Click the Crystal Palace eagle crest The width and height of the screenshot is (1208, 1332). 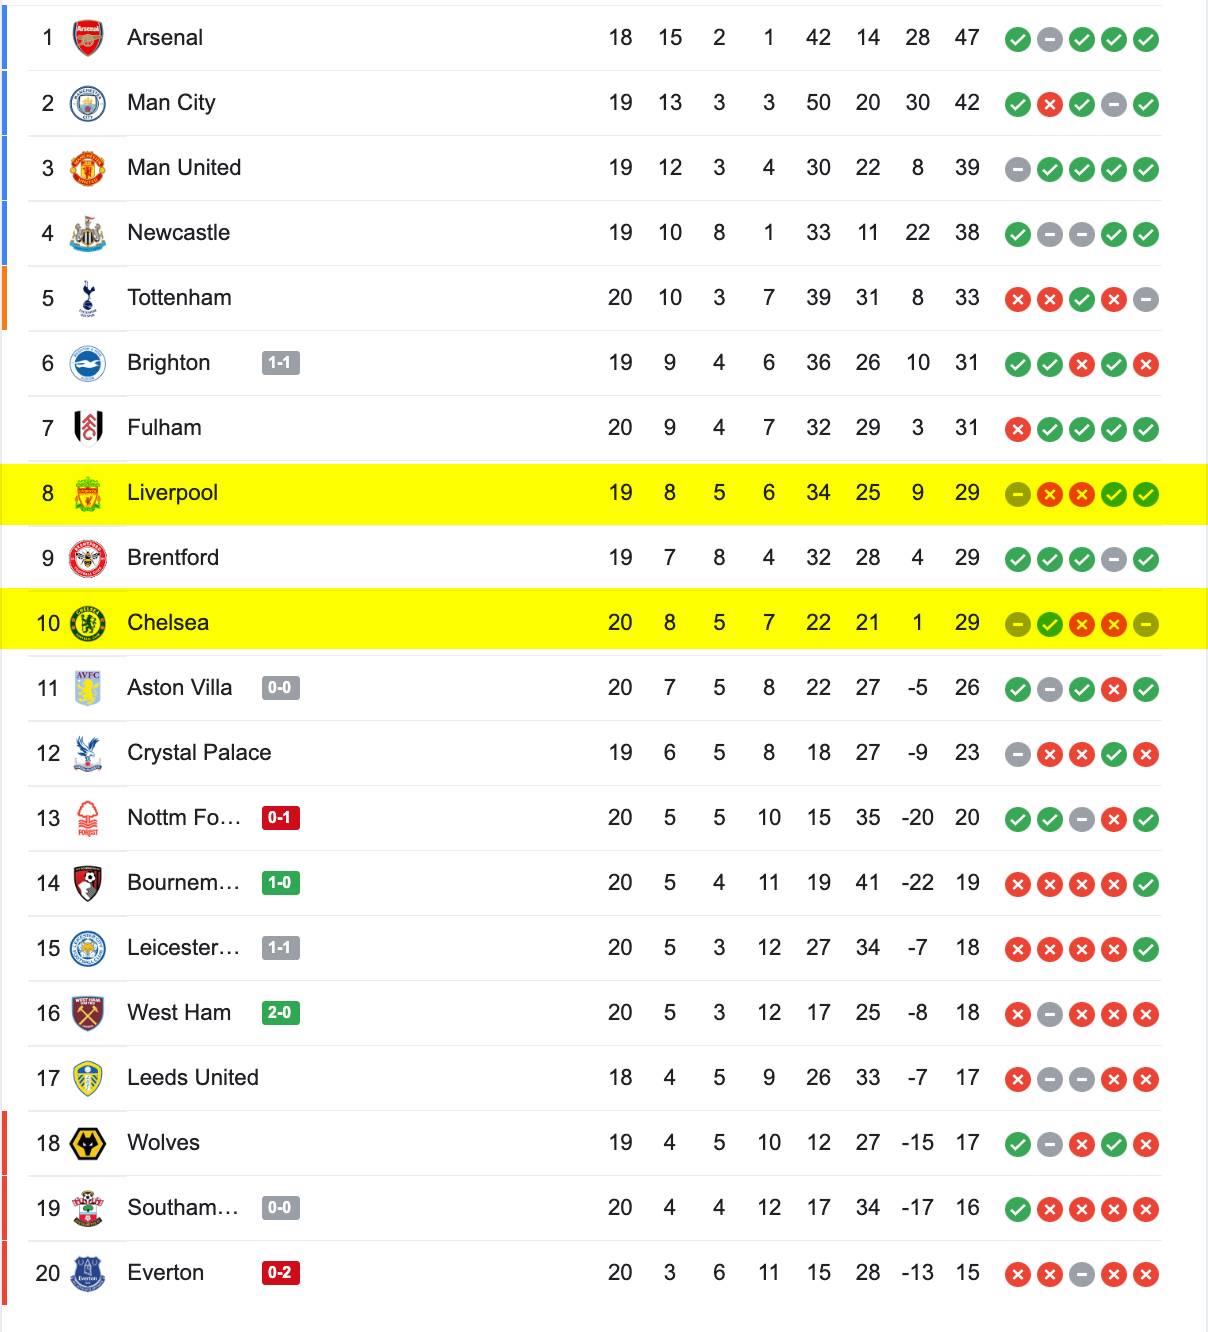pos(88,753)
